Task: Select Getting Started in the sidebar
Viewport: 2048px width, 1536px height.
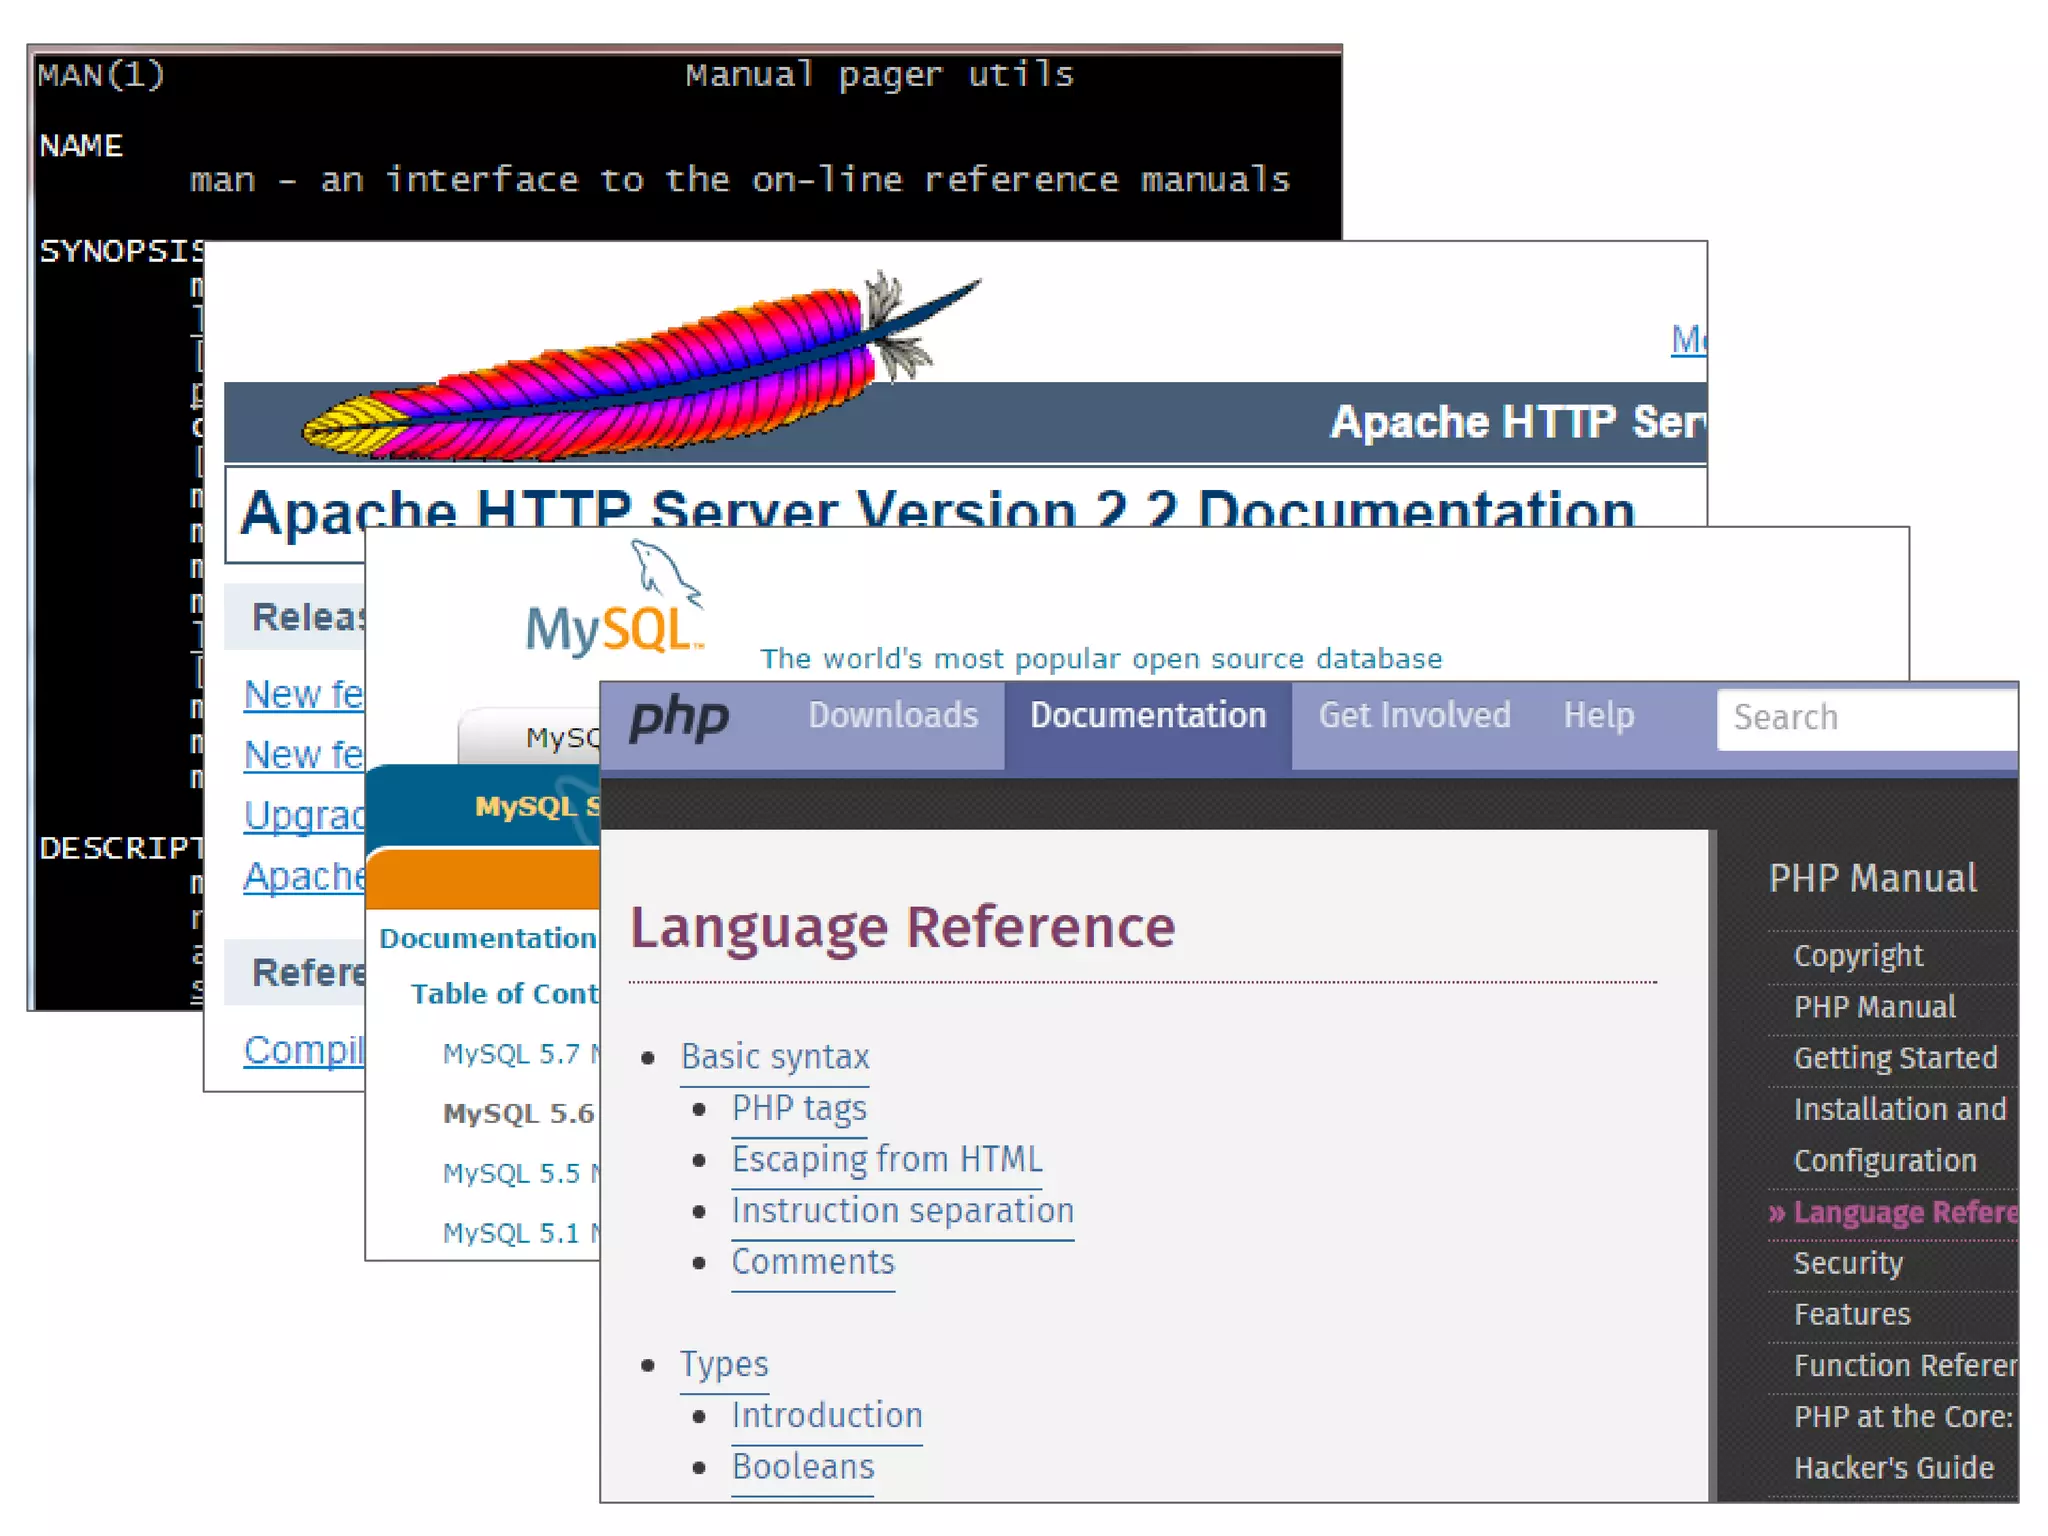Action: (x=1895, y=1058)
